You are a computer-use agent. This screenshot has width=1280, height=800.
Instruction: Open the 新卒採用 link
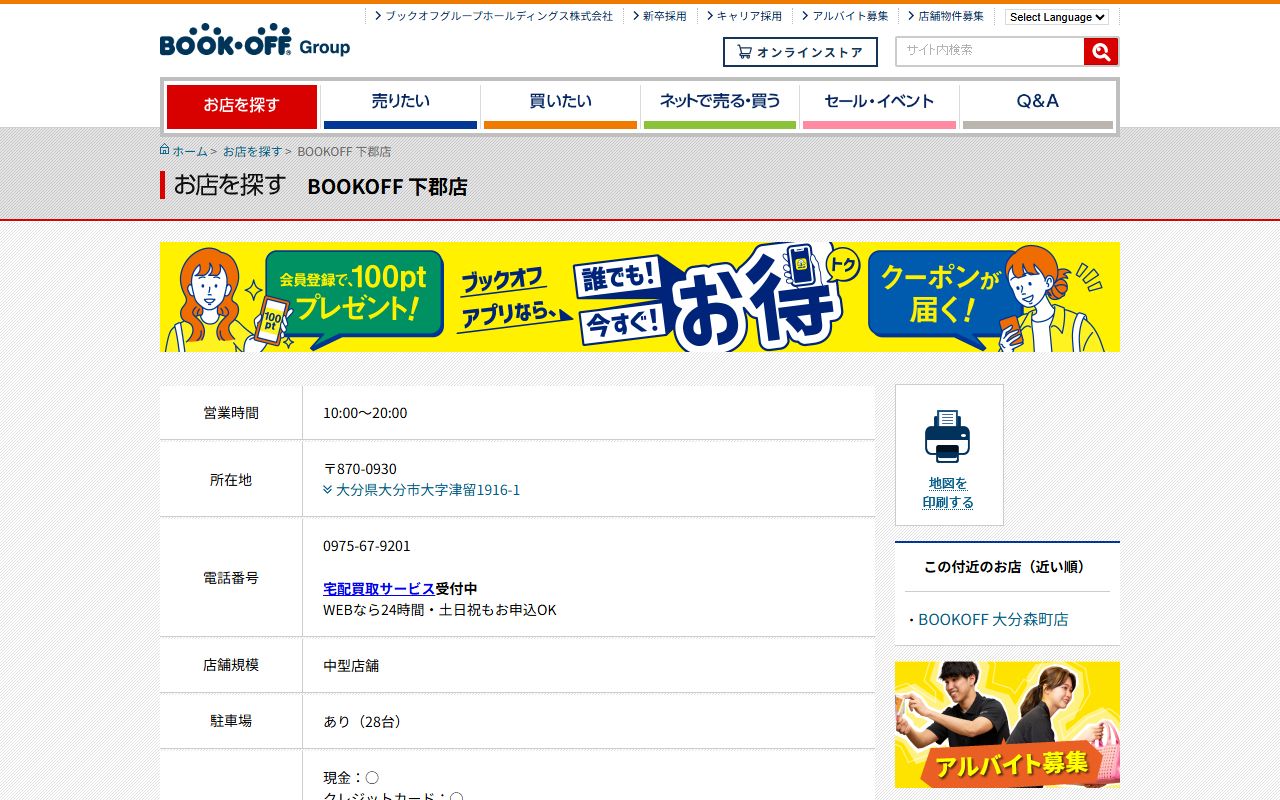[664, 17]
